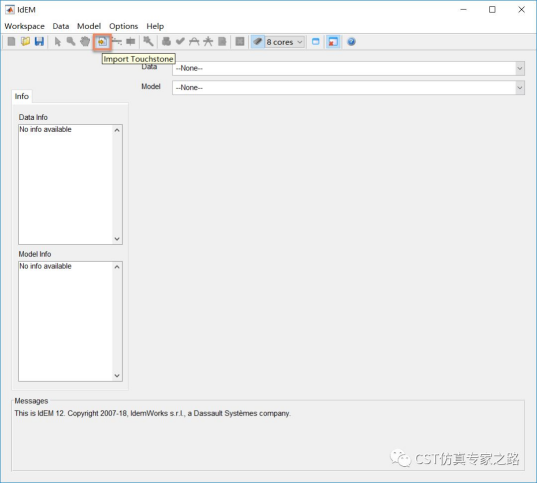The image size is (538, 483).
Task: Click the Import Touchstone toolbar icon
Action: (102, 42)
